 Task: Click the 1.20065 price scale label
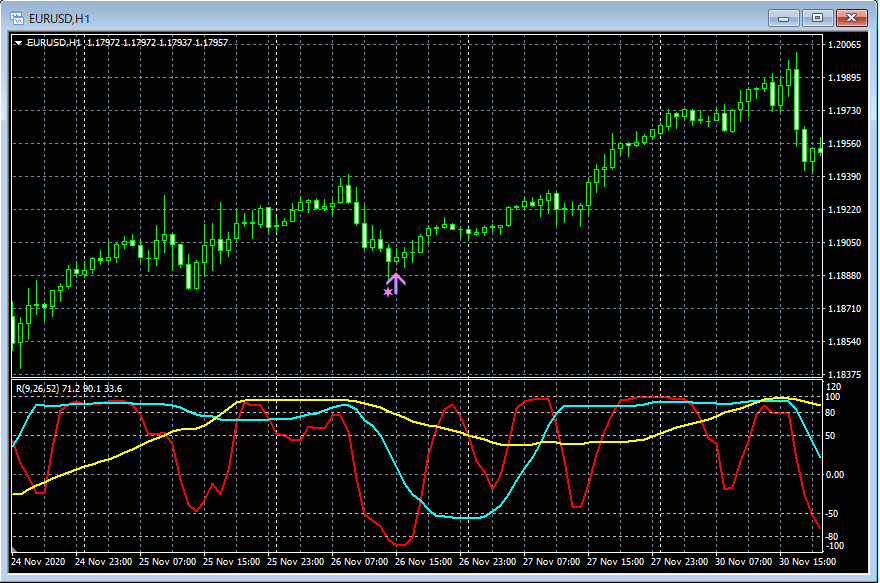tap(845, 45)
